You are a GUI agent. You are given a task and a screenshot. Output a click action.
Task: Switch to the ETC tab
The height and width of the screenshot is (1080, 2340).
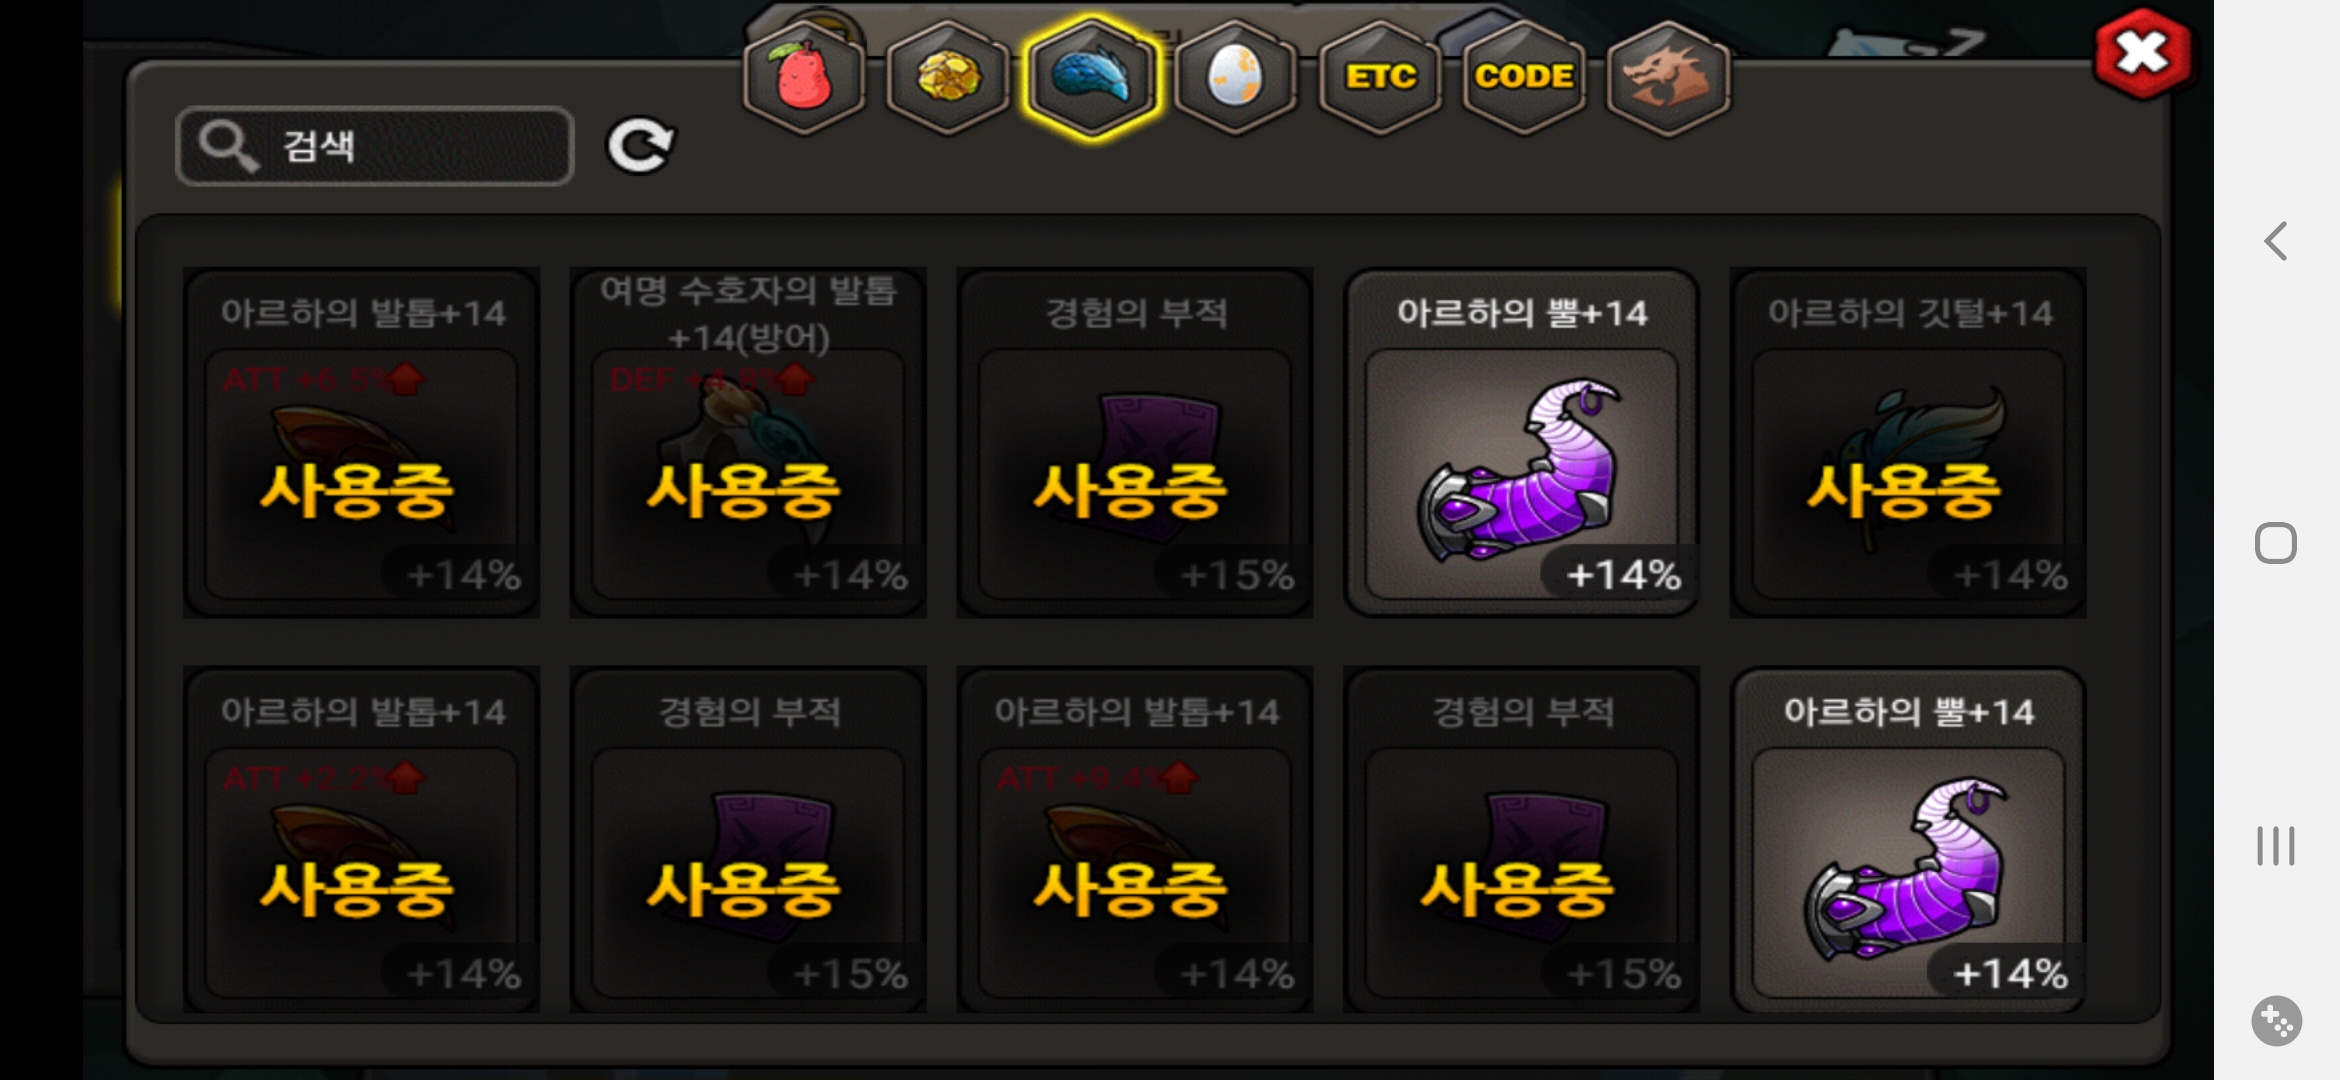pos(1380,77)
